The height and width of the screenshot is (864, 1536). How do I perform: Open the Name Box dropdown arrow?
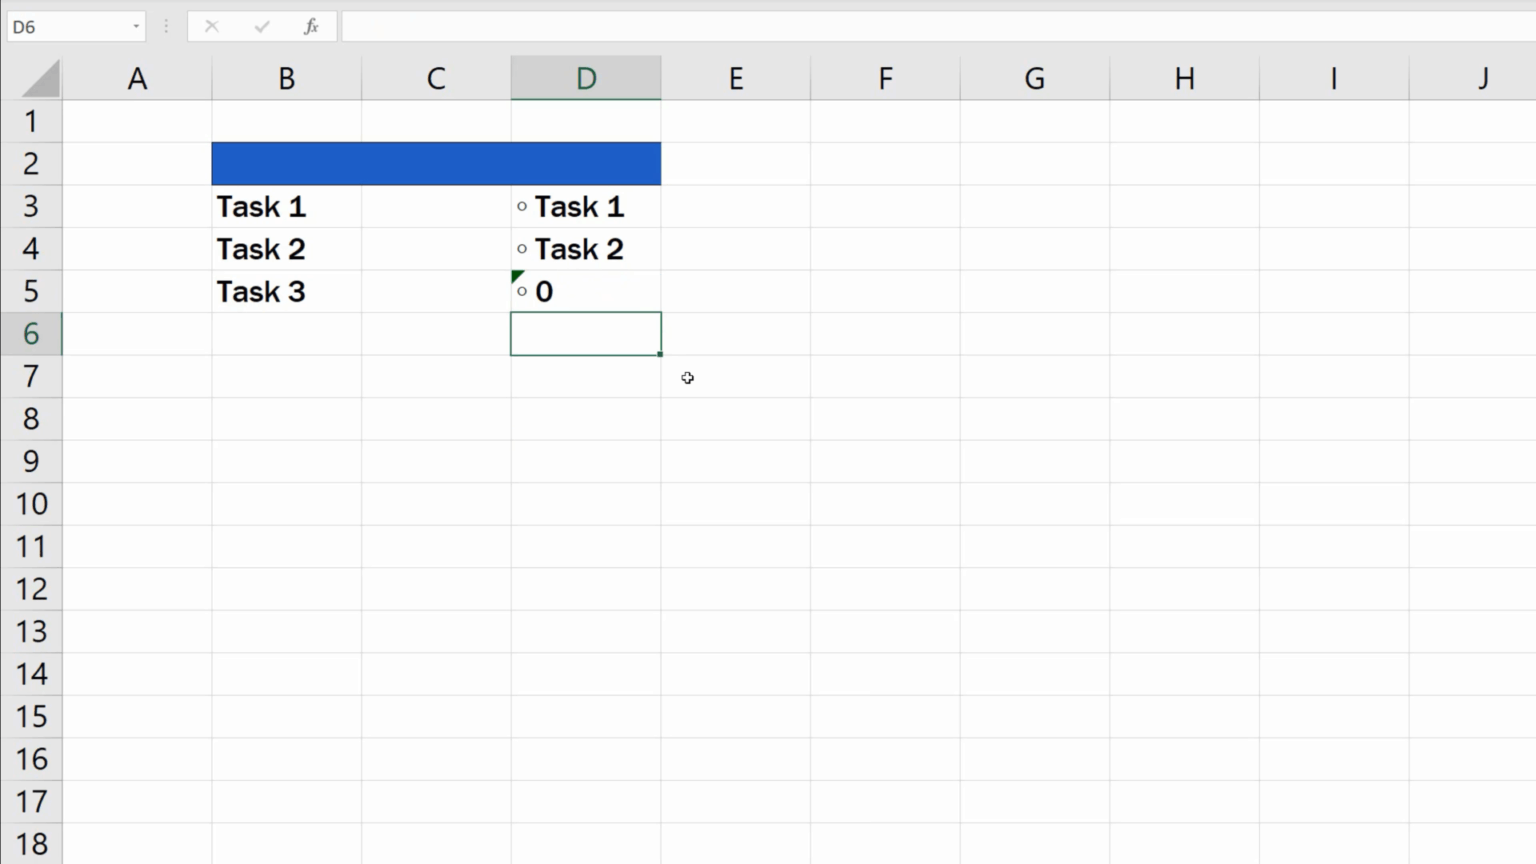136,26
